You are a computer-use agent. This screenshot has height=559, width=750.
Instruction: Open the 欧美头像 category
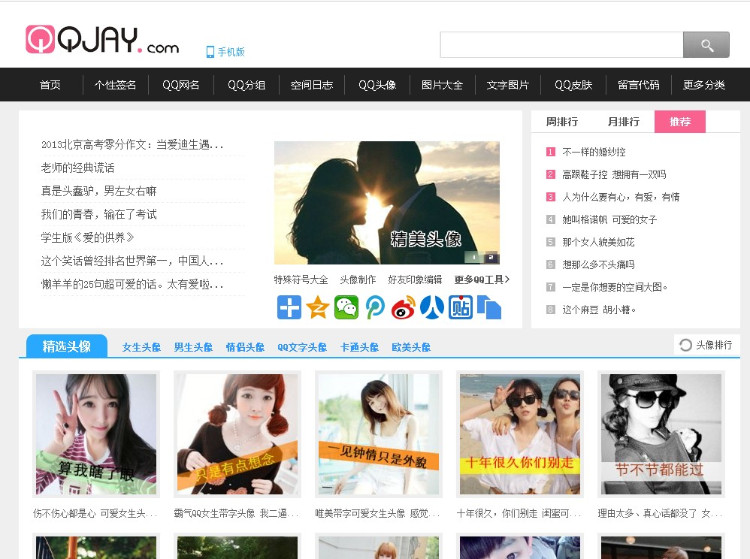[x=411, y=347]
